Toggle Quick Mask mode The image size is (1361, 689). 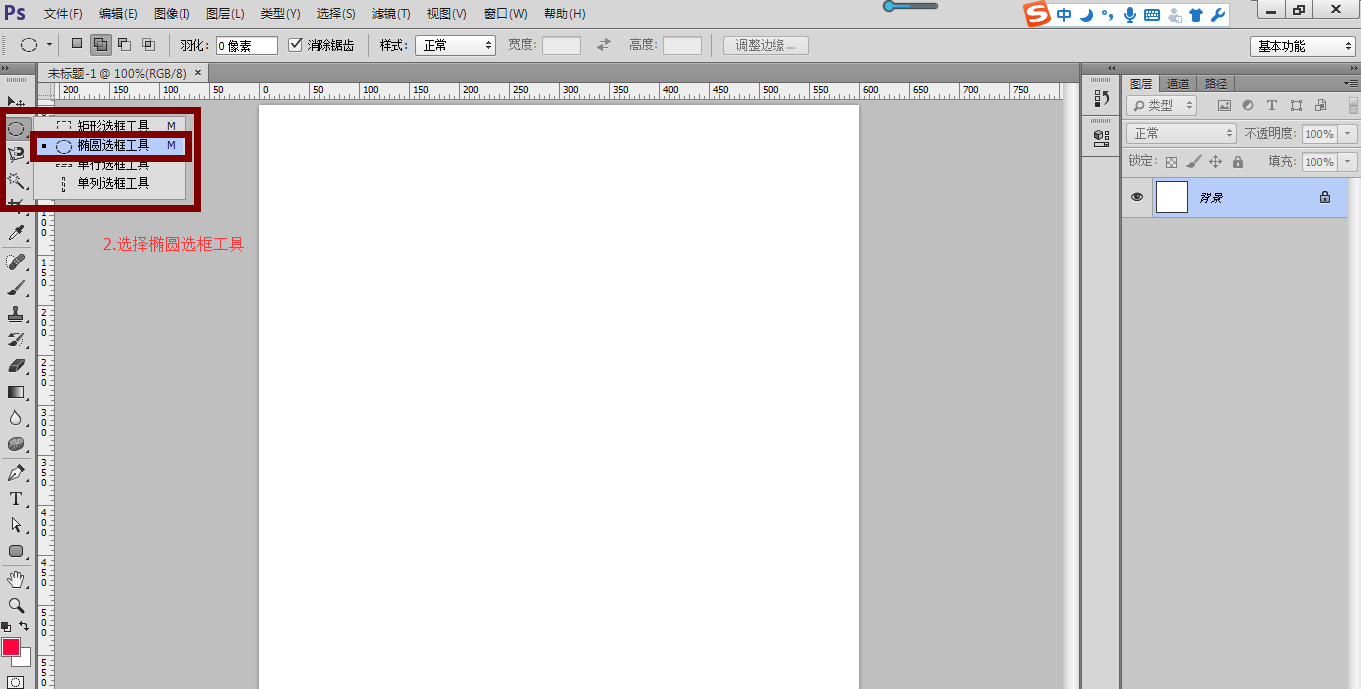click(x=16, y=682)
